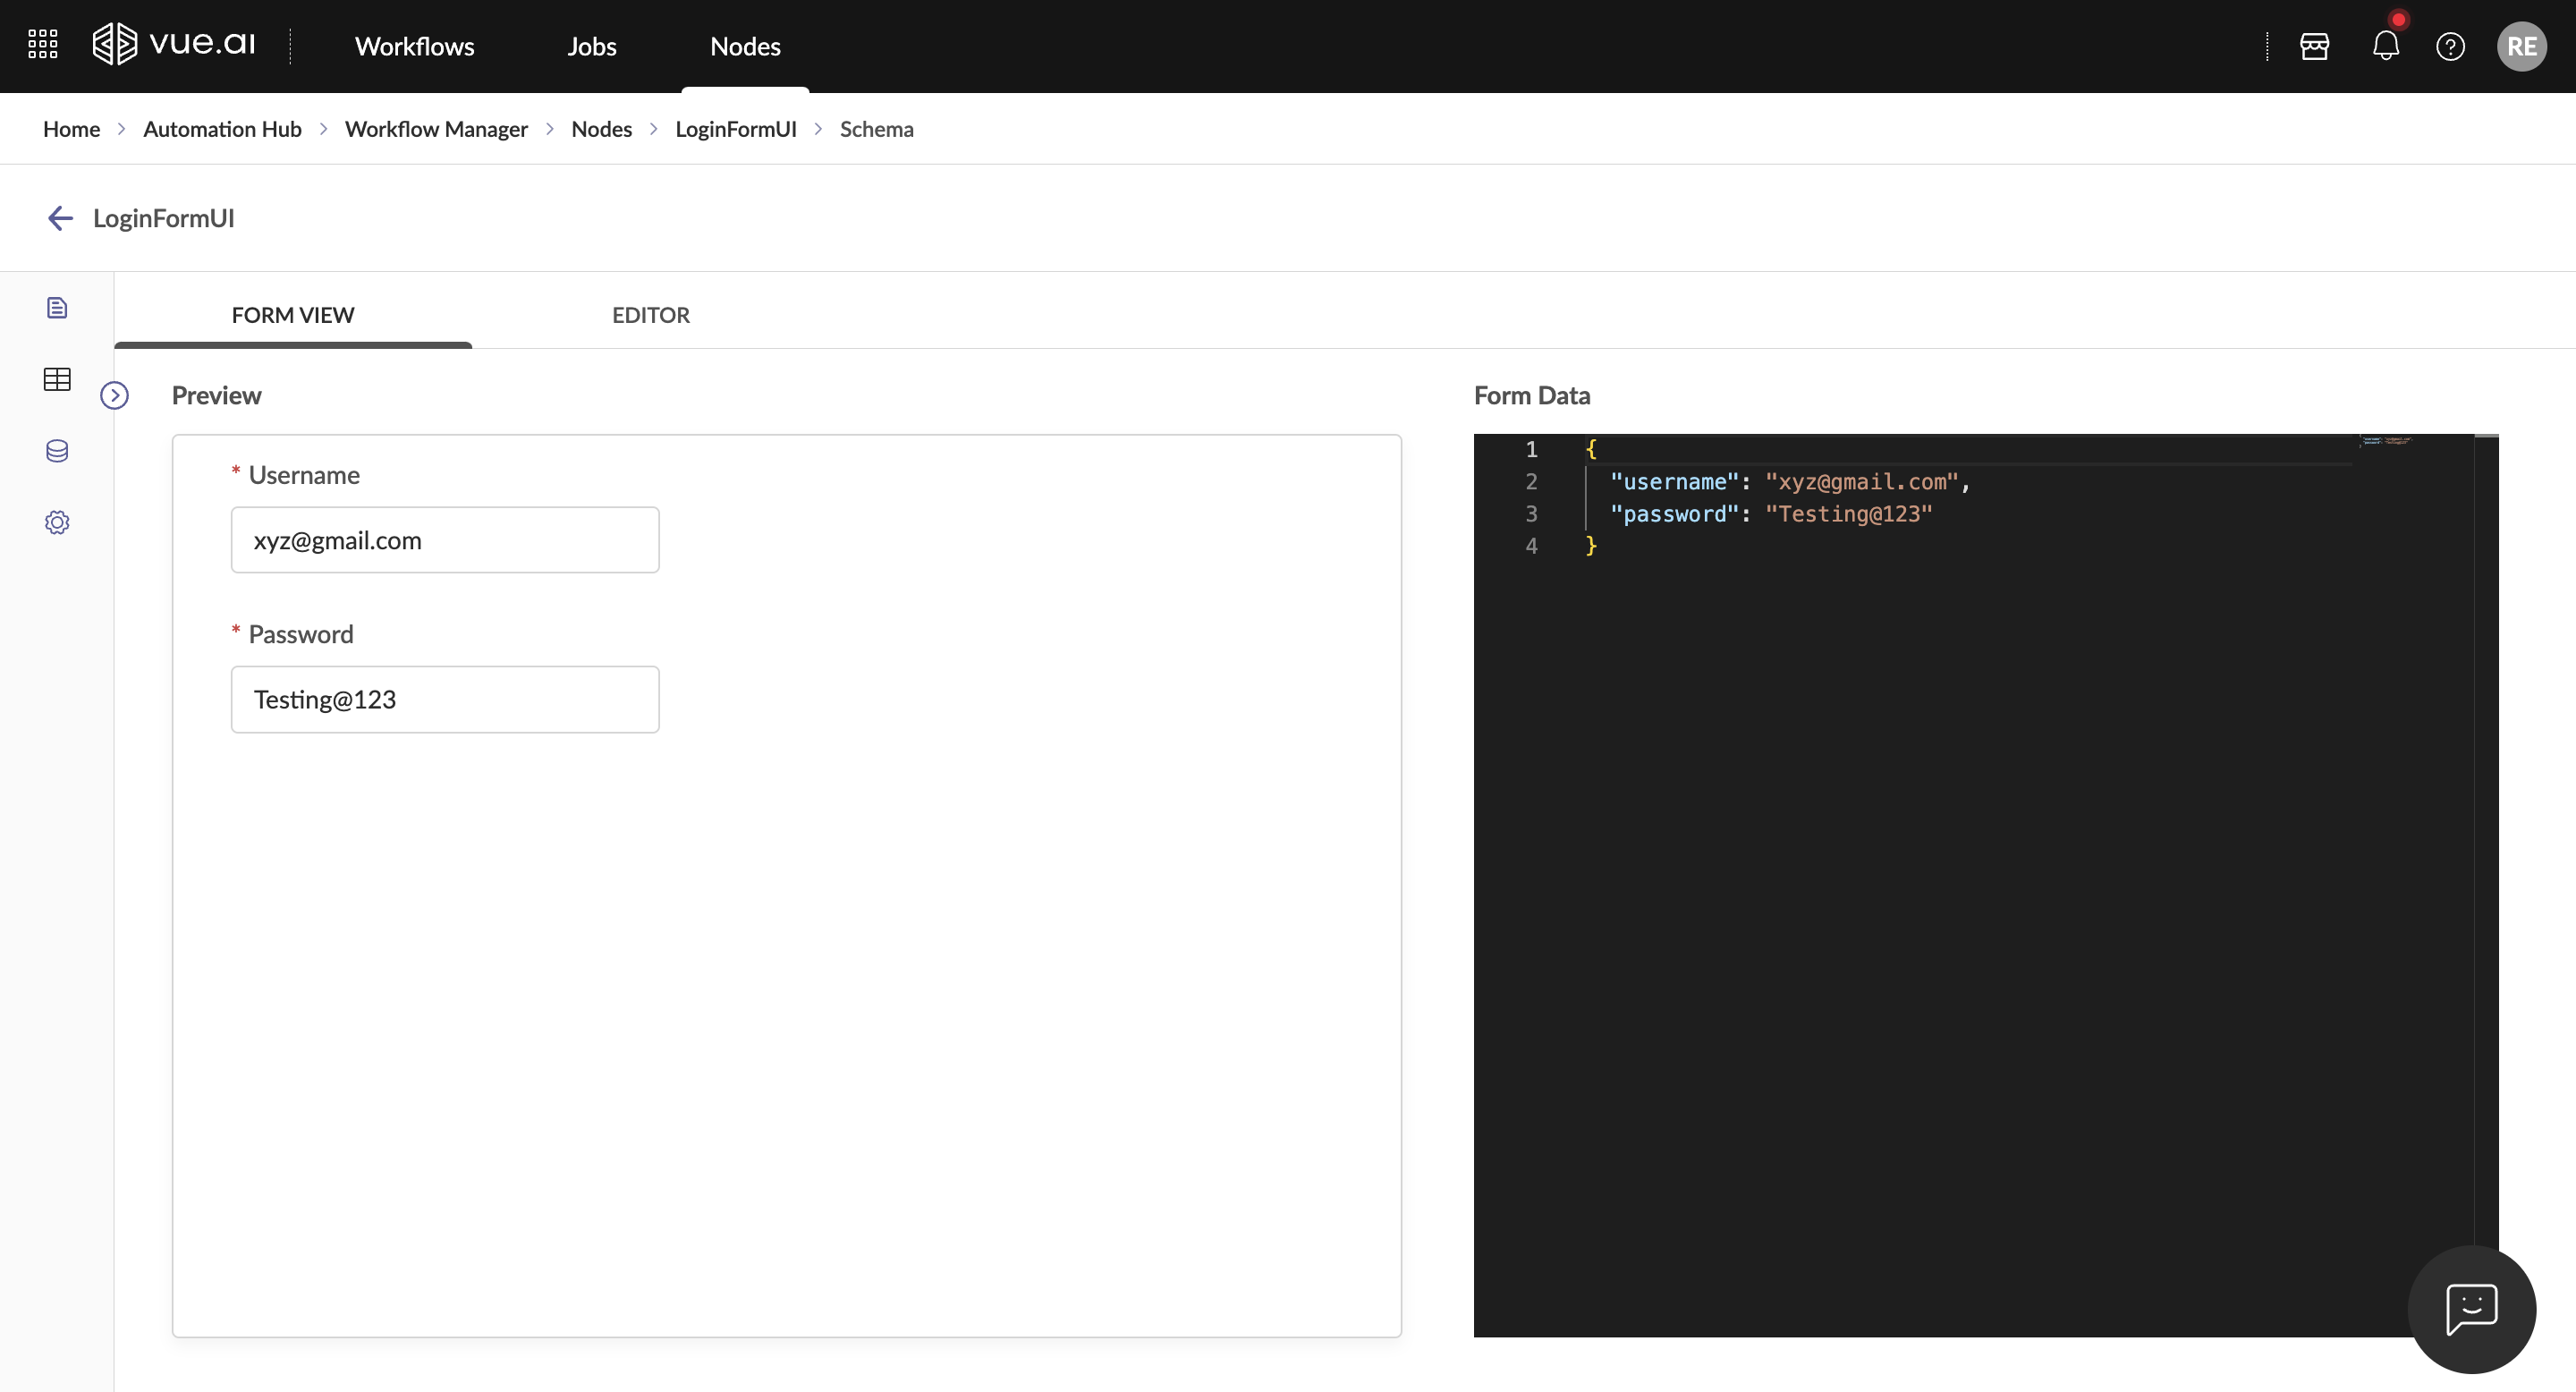Select the document icon in sidebar
Screen dimensions: 2576x1392
point(57,307)
